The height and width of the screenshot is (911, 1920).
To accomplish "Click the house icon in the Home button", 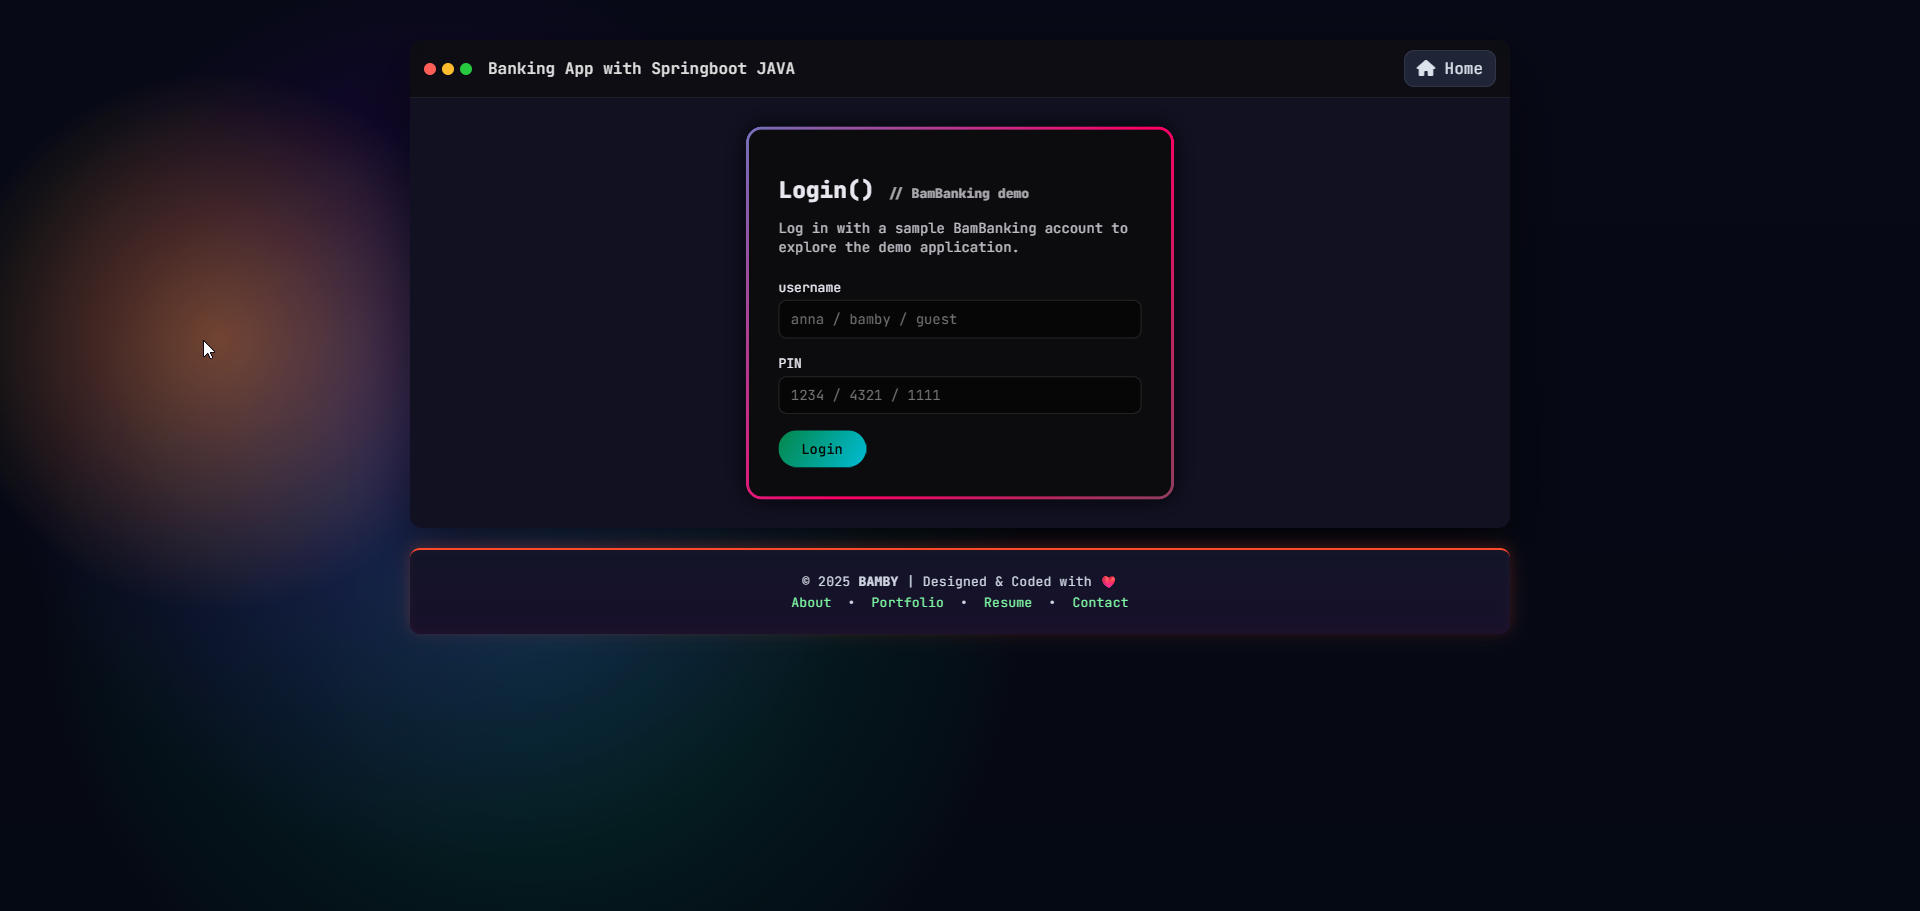I will point(1427,68).
